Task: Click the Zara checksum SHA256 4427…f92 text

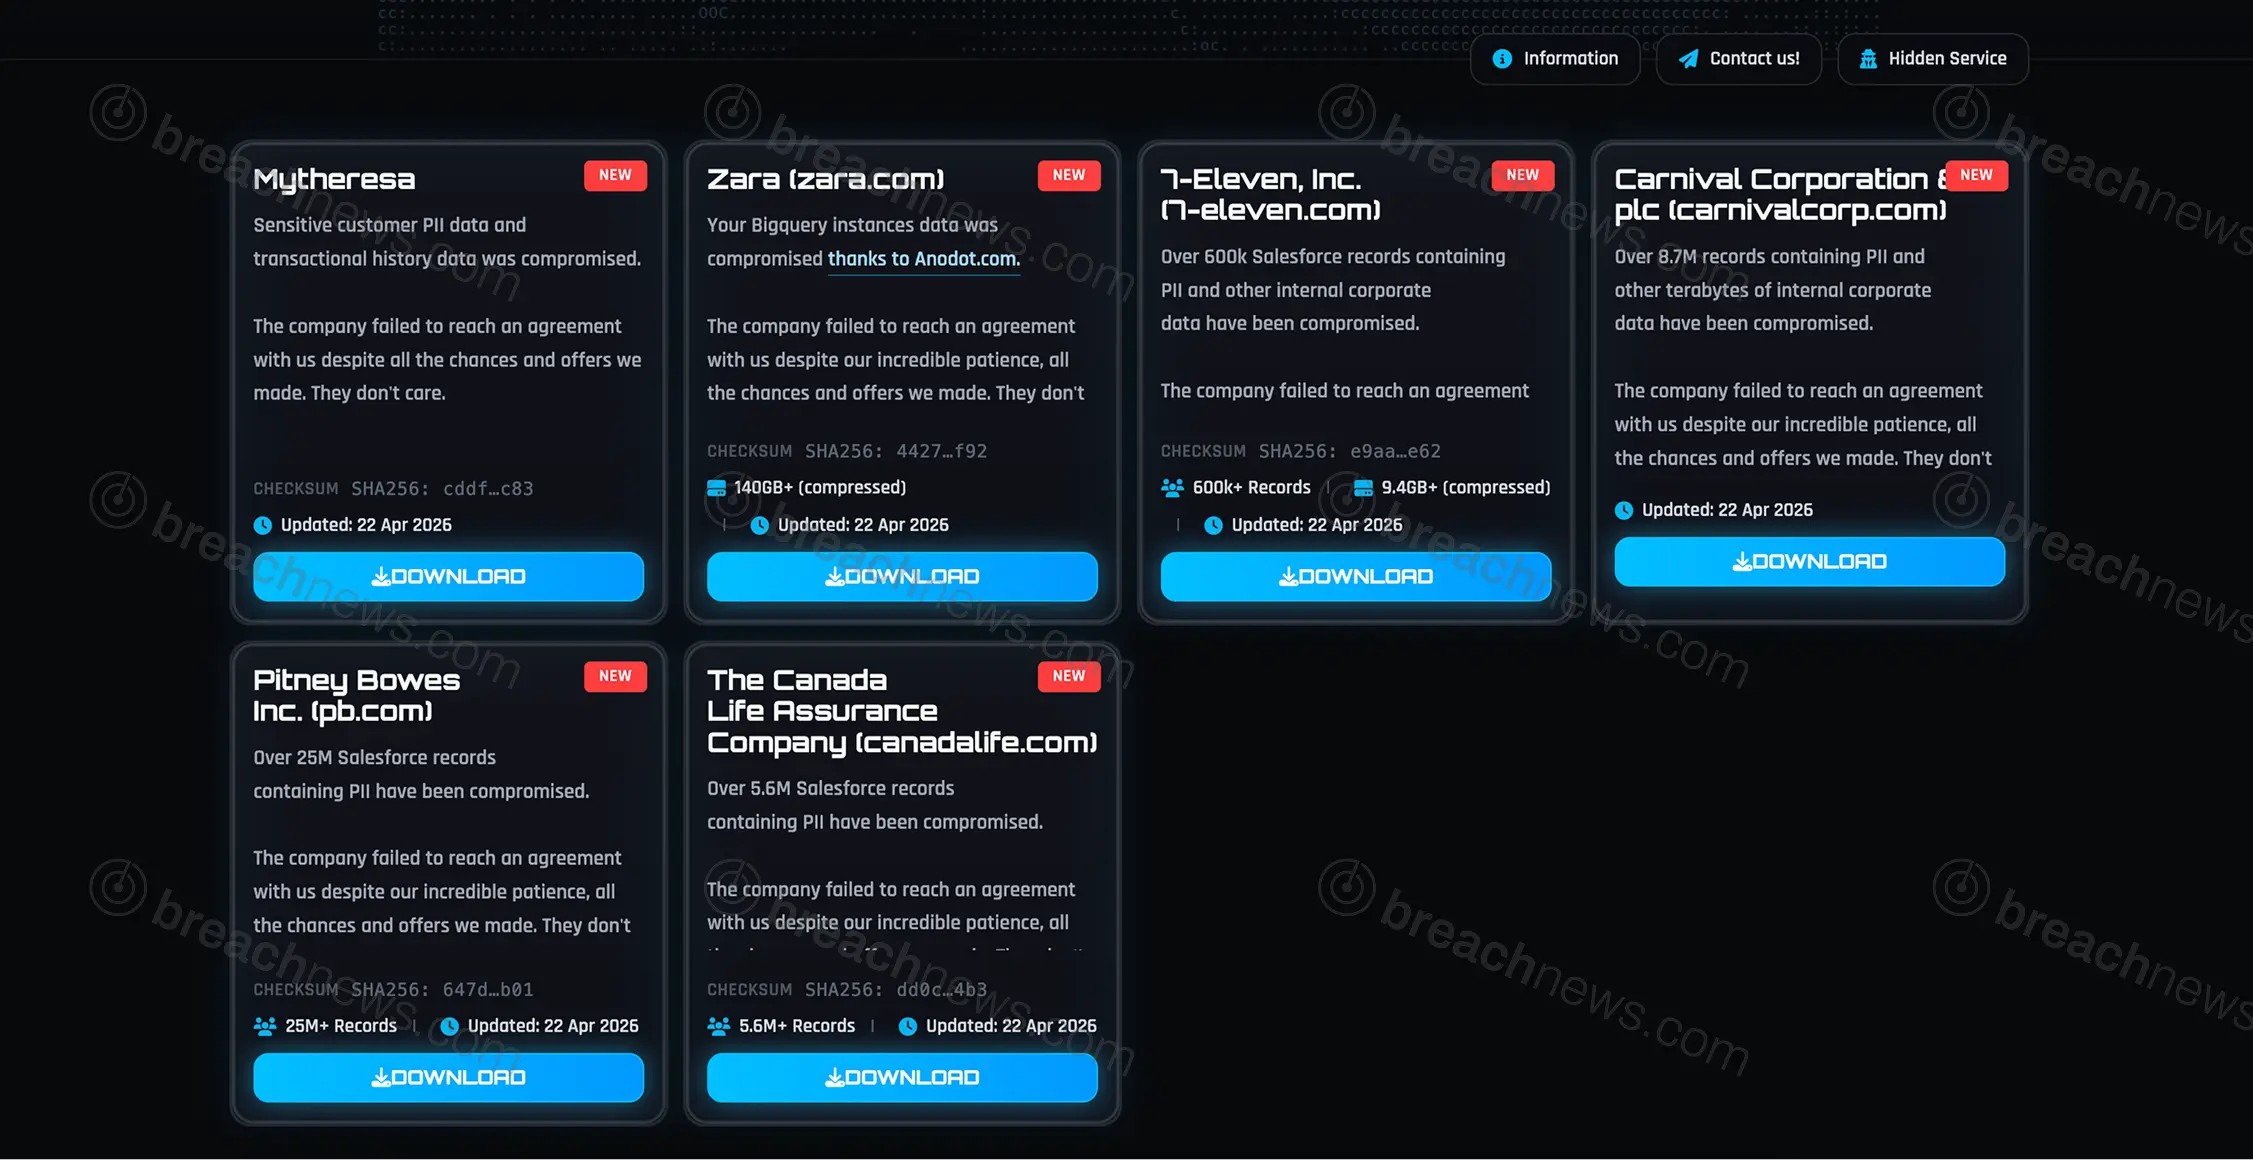Action: (847, 451)
